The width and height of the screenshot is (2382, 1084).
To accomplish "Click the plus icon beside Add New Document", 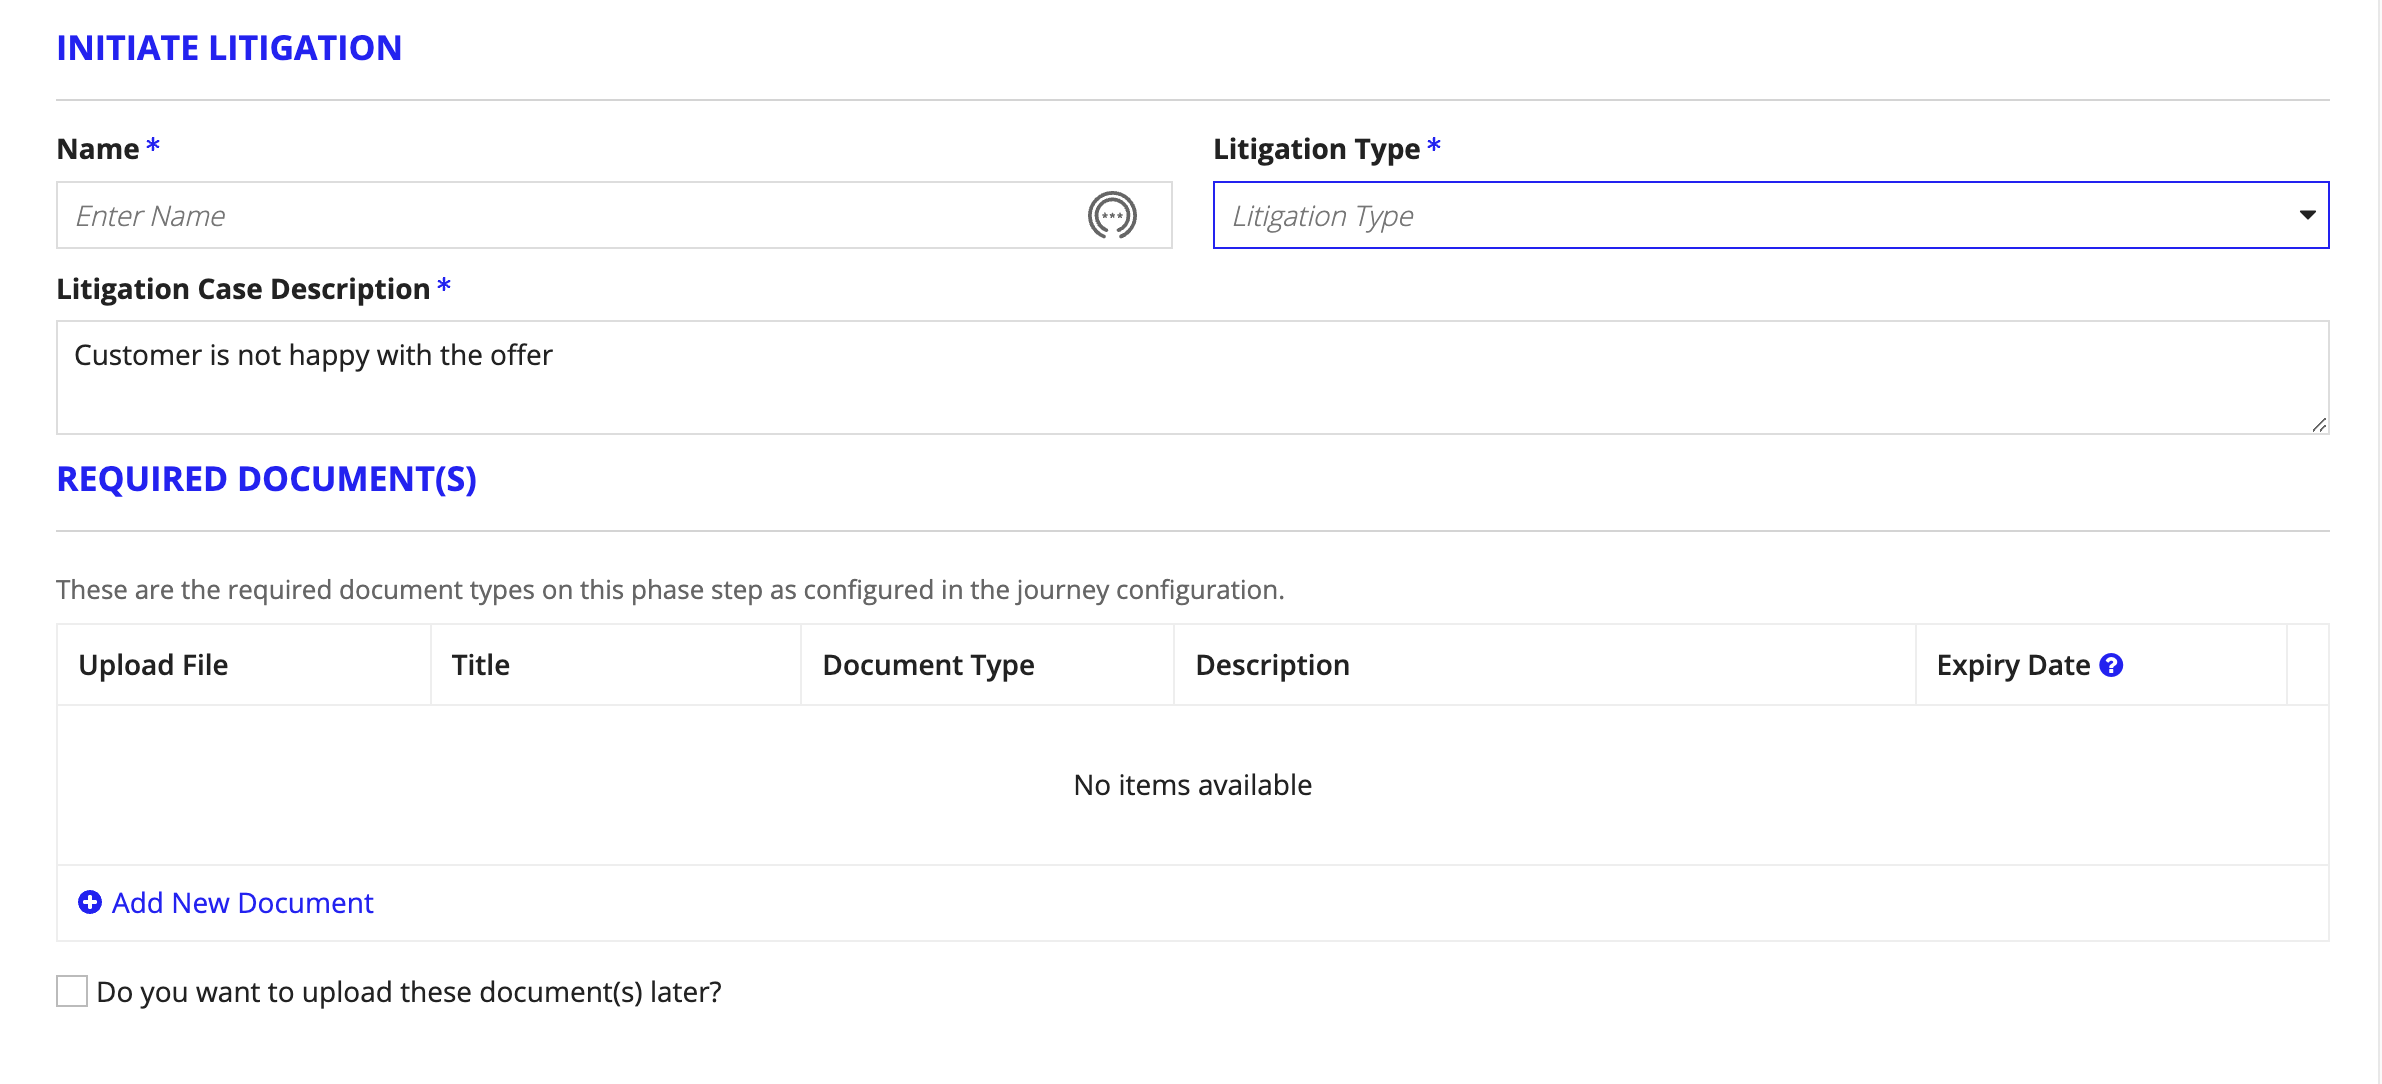I will point(90,902).
